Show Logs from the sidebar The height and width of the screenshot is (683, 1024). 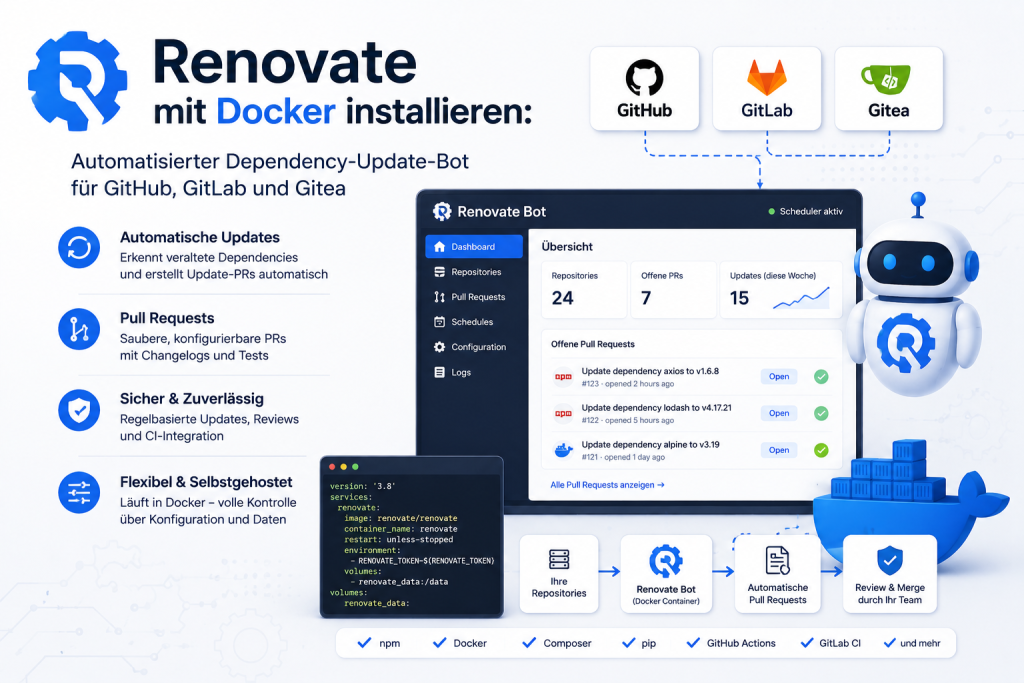pyautogui.click(x=473, y=372)
